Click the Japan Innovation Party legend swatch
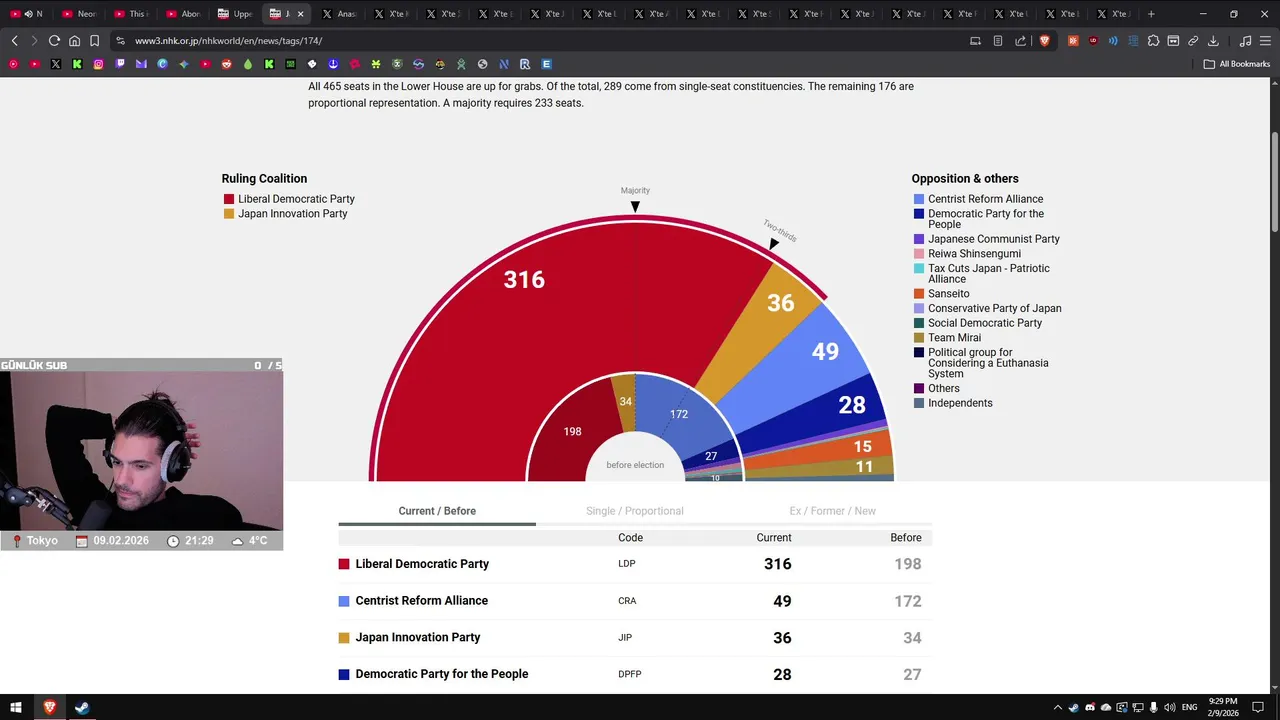1280x720 pixels. pos(229,214)
